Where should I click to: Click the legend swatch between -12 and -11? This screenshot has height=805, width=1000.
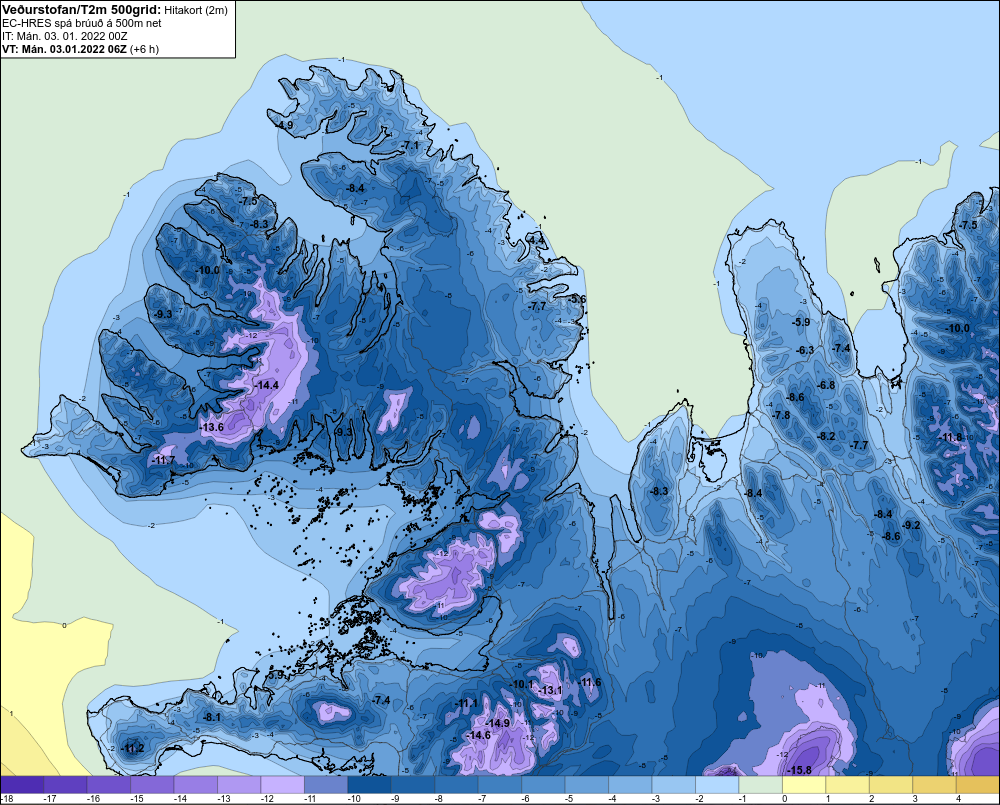point(283,785)
